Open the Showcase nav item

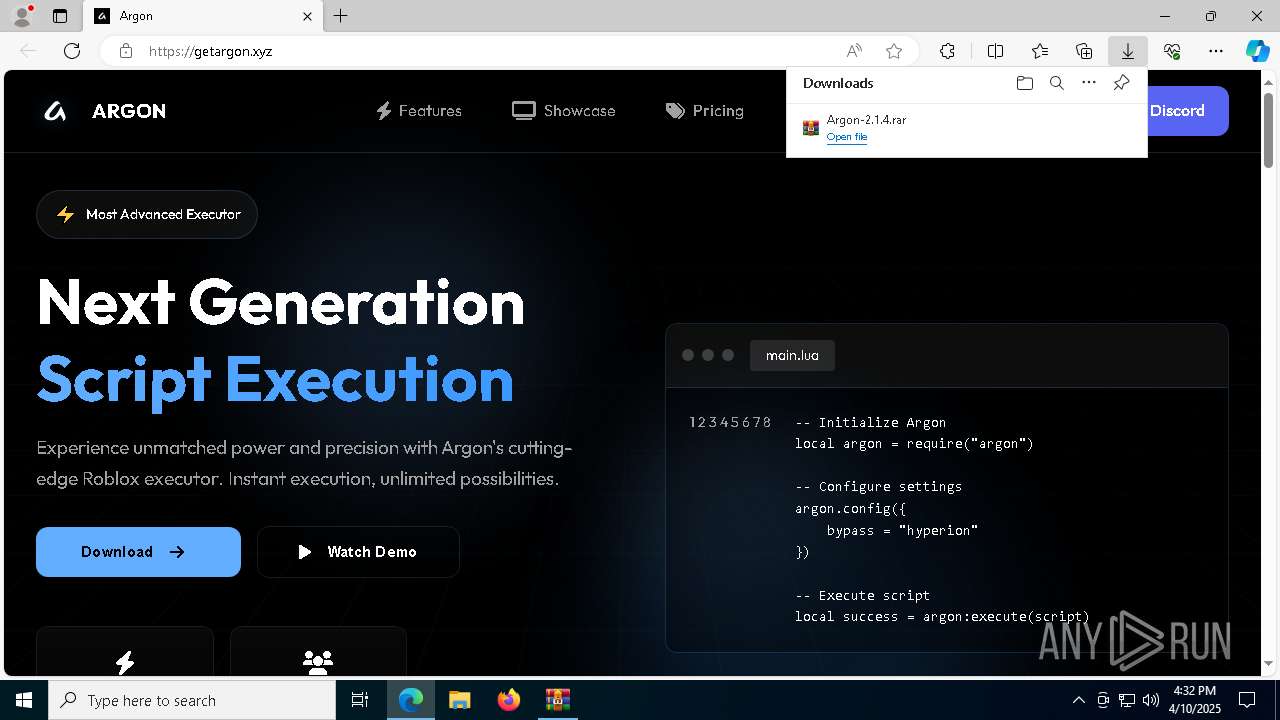[564, 111]
